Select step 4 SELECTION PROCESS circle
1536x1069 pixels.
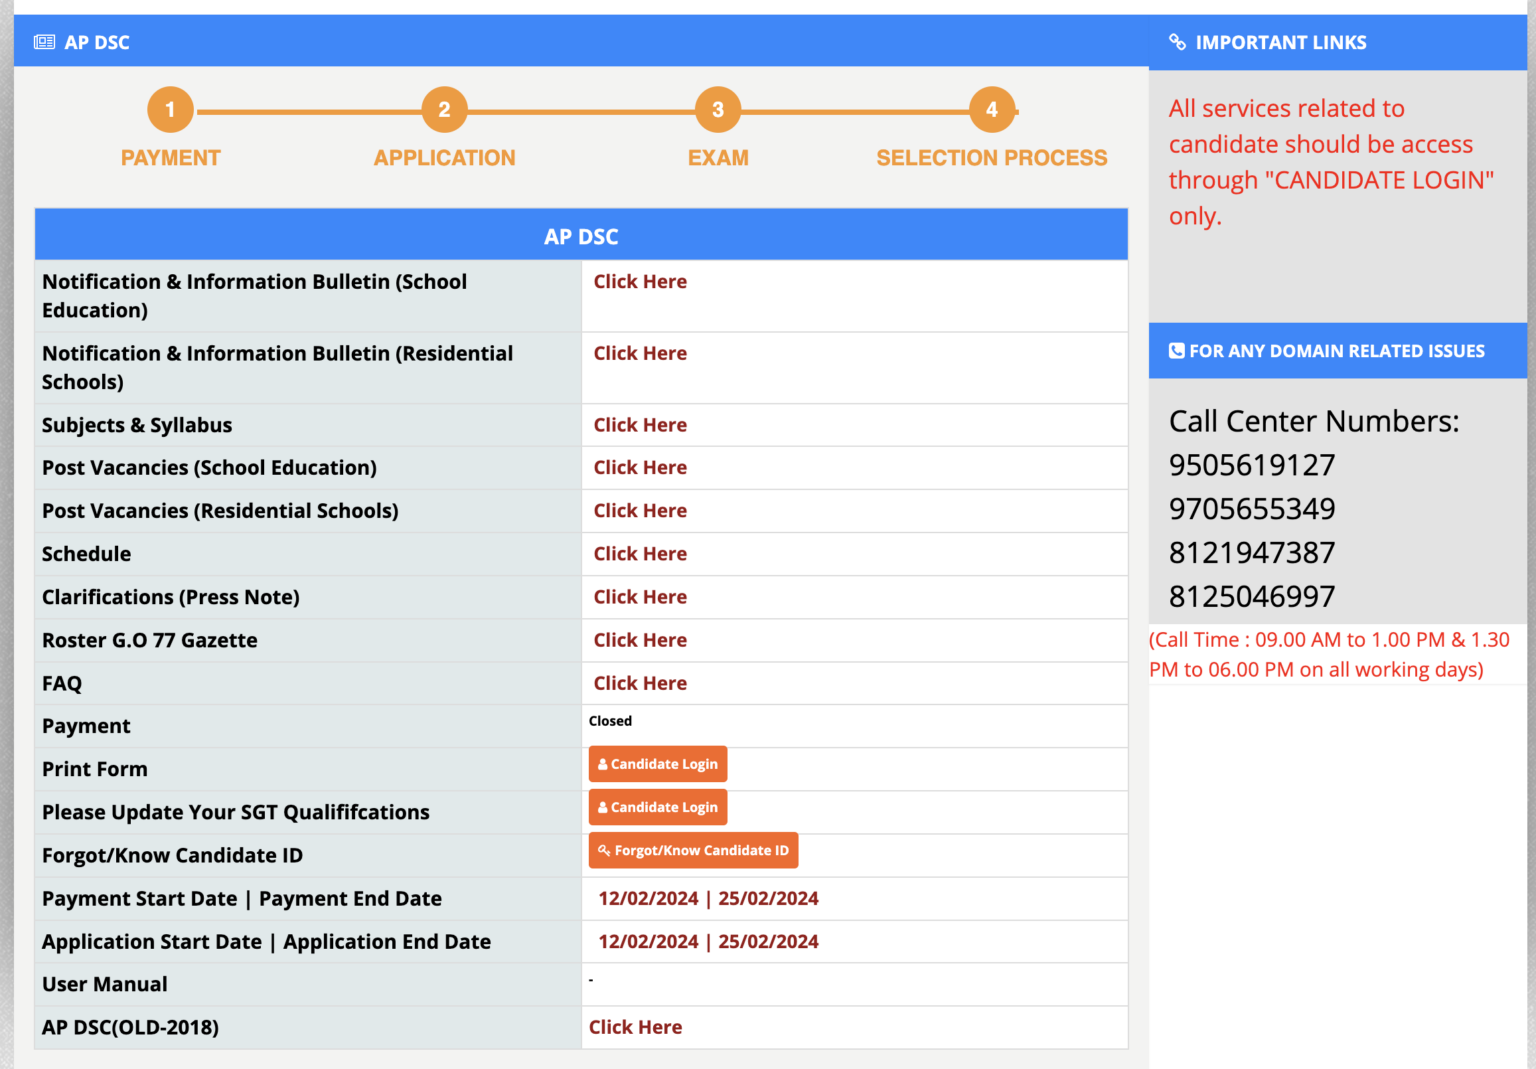point(992,110)
